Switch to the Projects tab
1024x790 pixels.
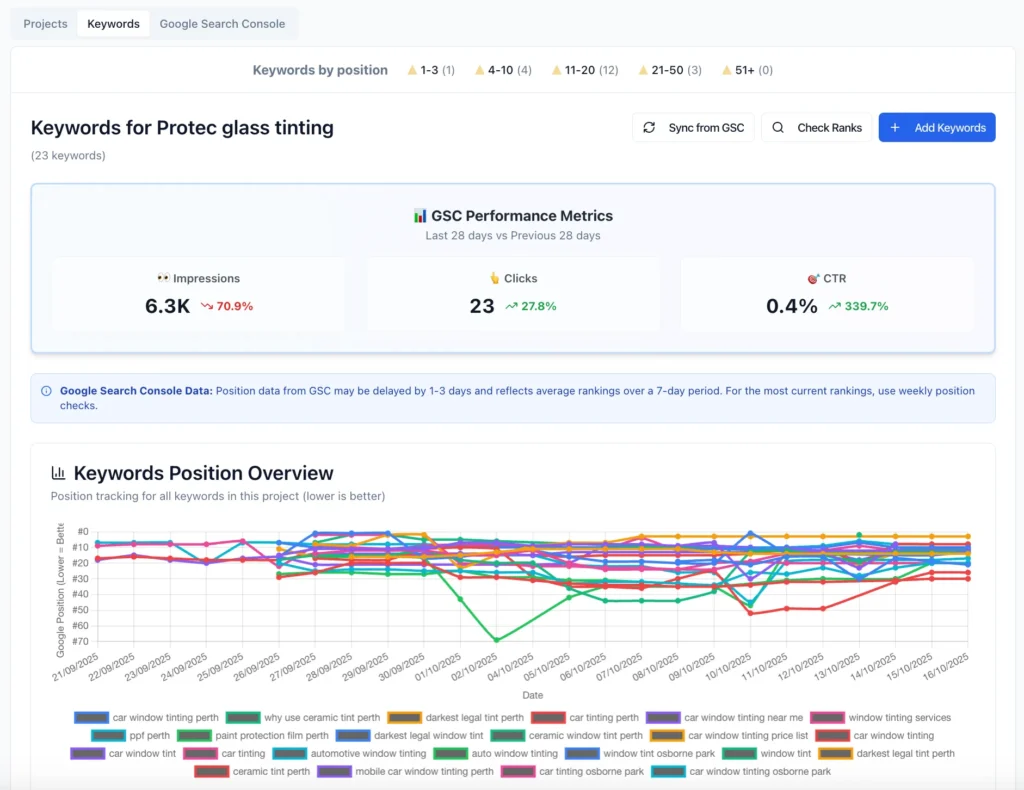click(44, 23)
